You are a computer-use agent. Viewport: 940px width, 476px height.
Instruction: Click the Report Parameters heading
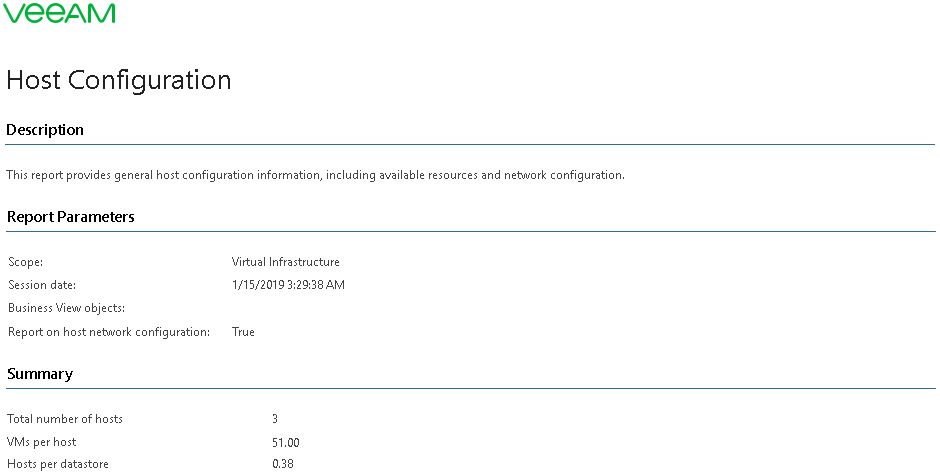[x=71, y=217]
